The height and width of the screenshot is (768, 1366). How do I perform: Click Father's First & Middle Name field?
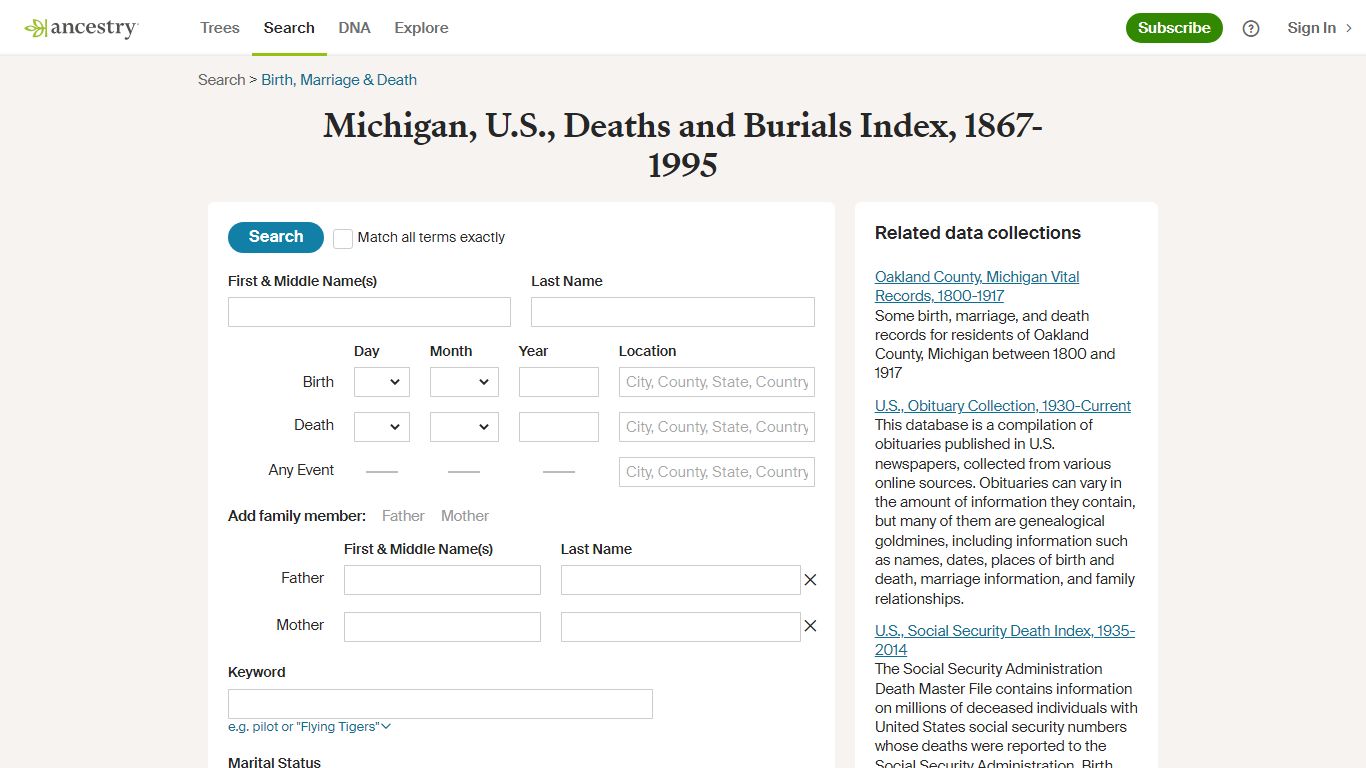pos(442,580)
